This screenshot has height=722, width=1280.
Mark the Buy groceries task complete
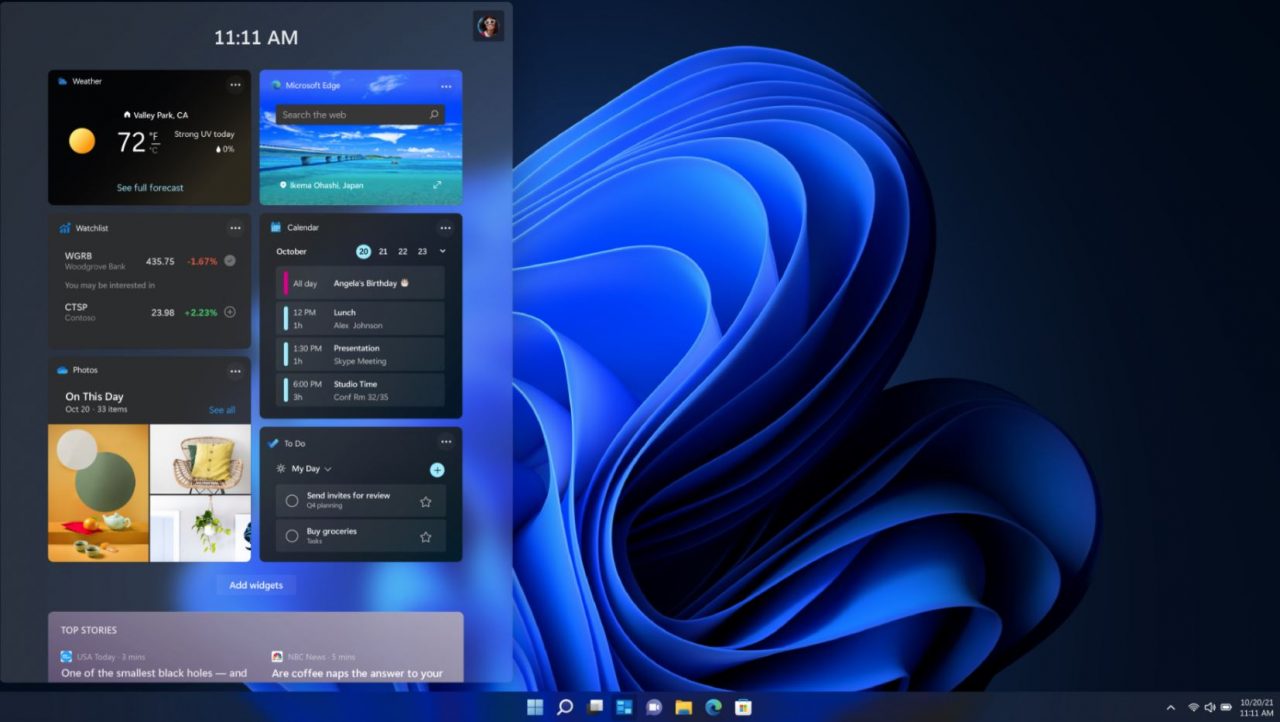[x=292, y=535]
